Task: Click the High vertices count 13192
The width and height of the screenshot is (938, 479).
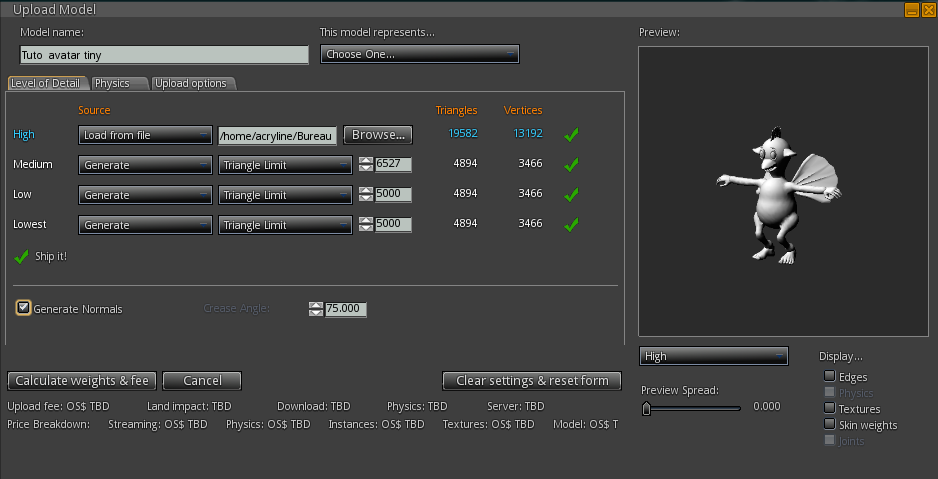Action: coord(528,133)
